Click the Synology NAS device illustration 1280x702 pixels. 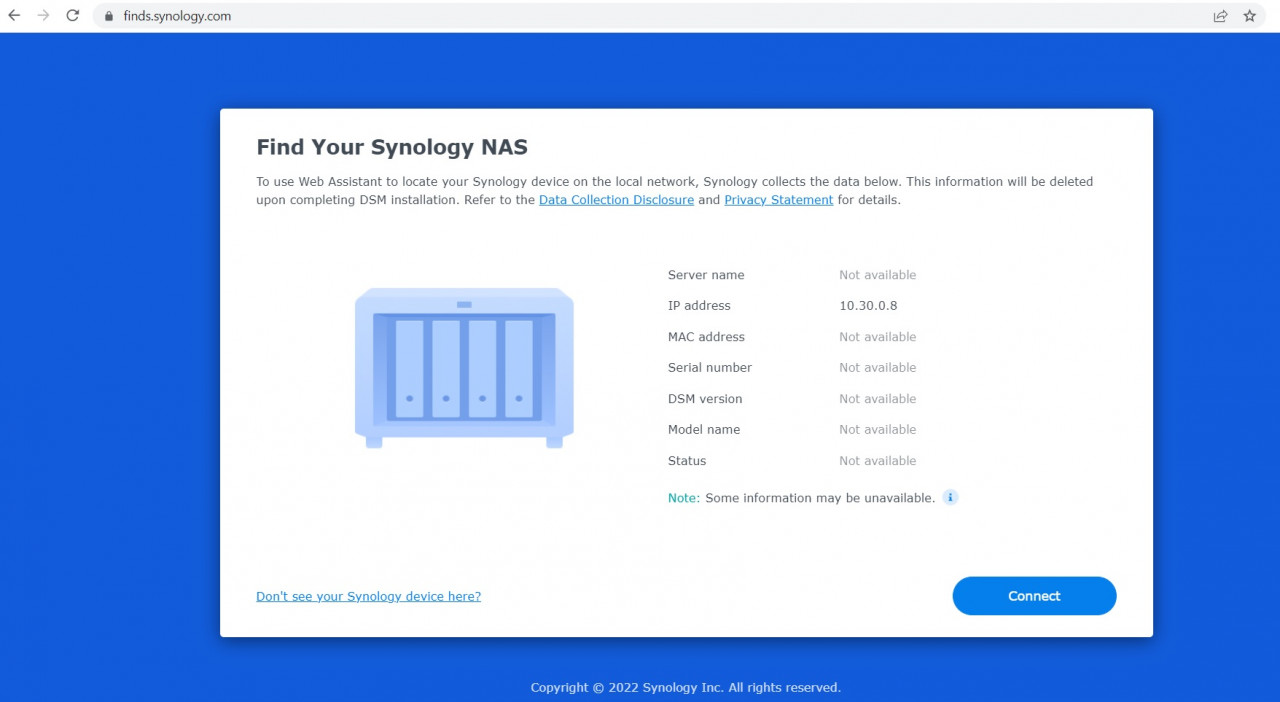click(x=463, y=367)
